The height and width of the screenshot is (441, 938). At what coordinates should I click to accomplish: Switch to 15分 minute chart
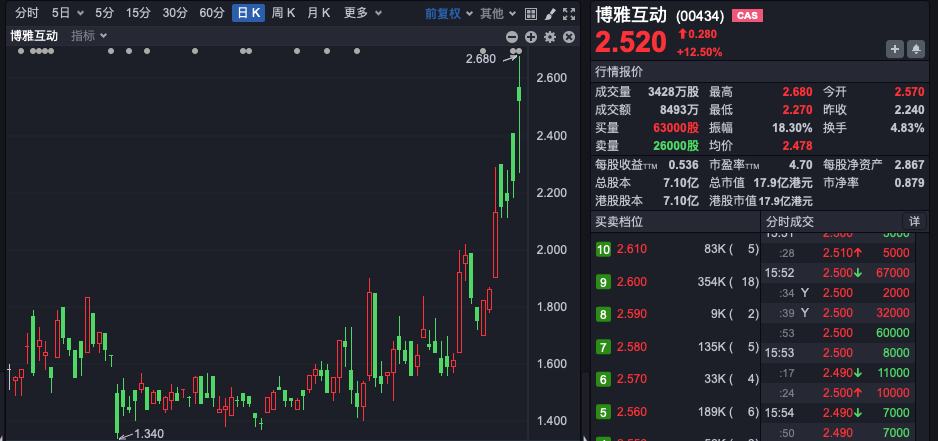click(x=138, y=13)
